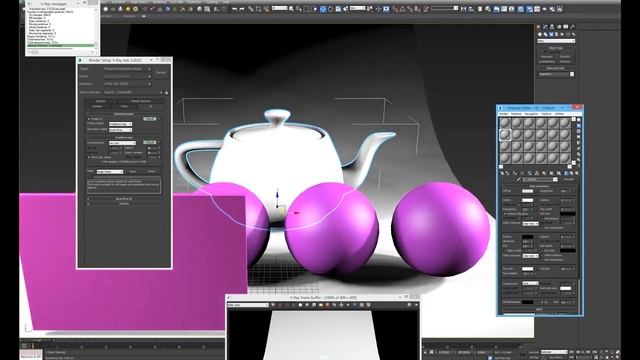Toggle Backlight icon beside material slots
Viewport: 640px width, 360px height.
coord(579,126)
